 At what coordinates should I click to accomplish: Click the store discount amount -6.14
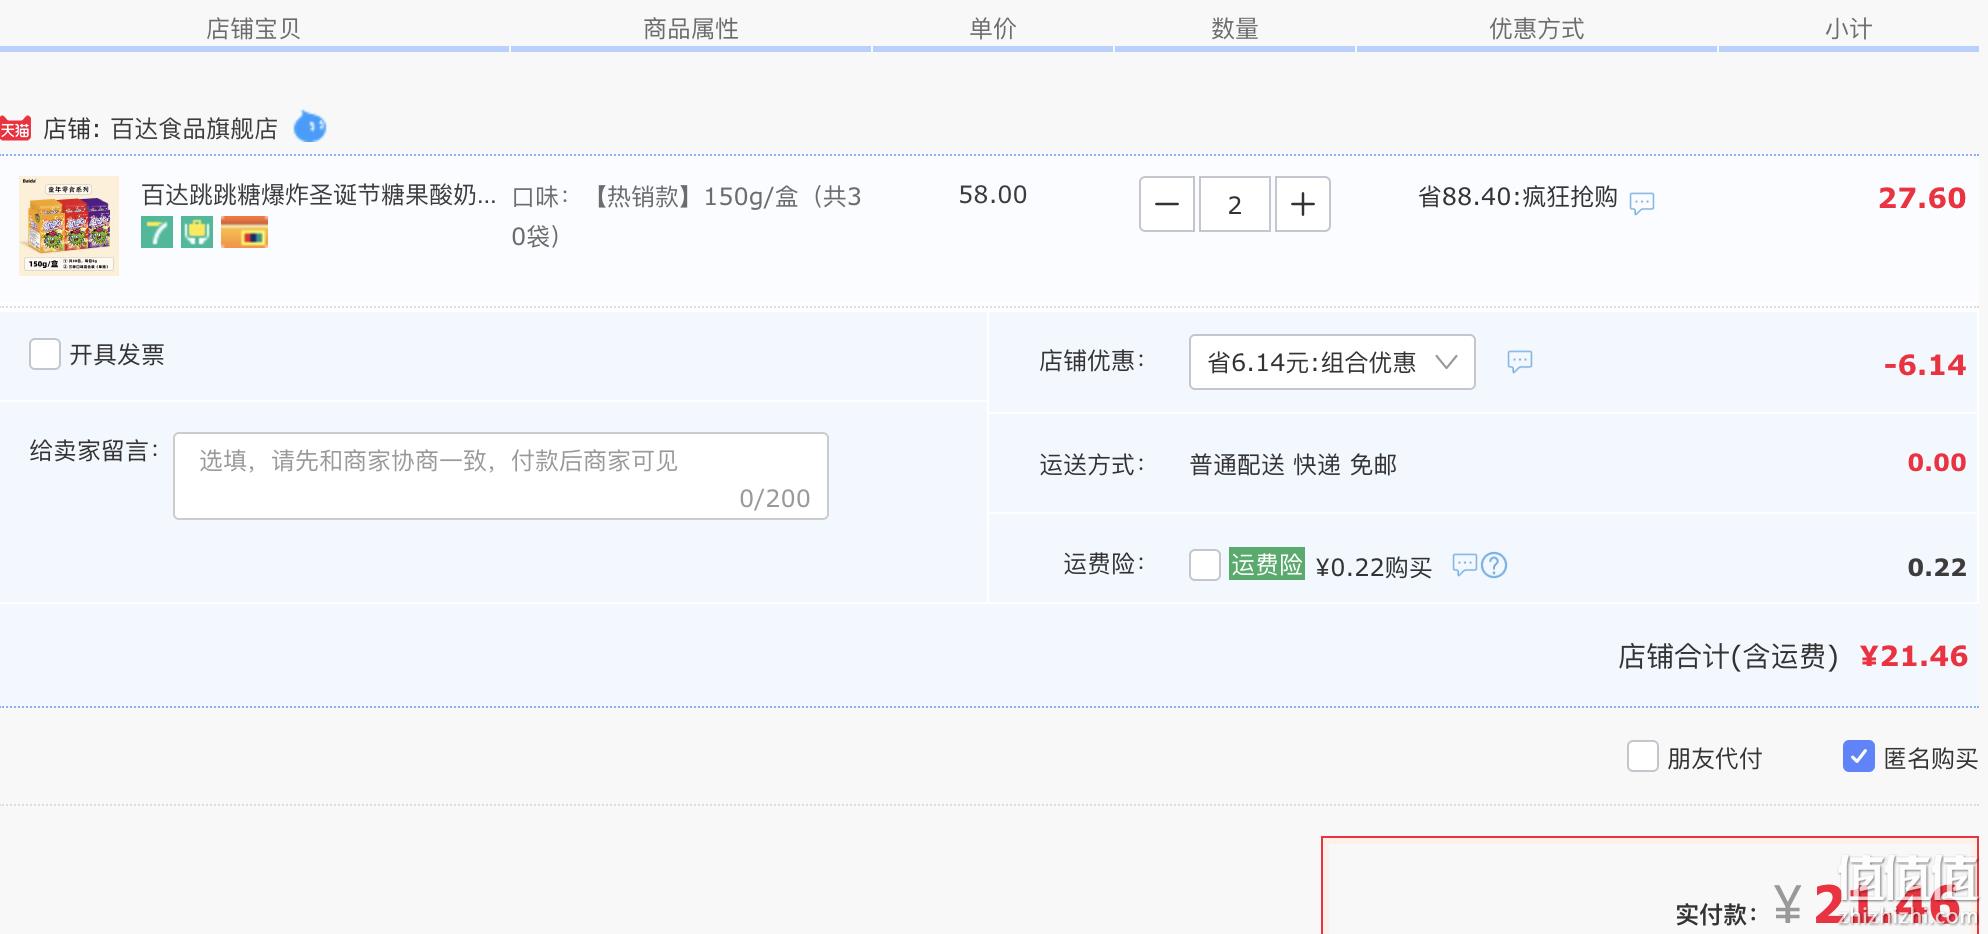(x=1925, y=365)
